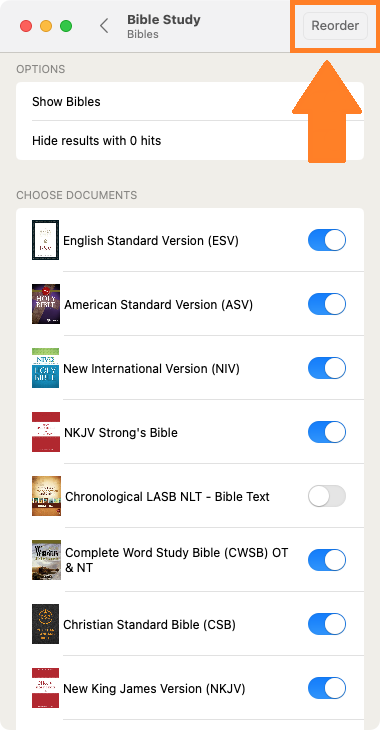Disable the Christian Standard Bible (CSB) switch
The width and height of the screenshot is (380, 730).
pos(327,624)
